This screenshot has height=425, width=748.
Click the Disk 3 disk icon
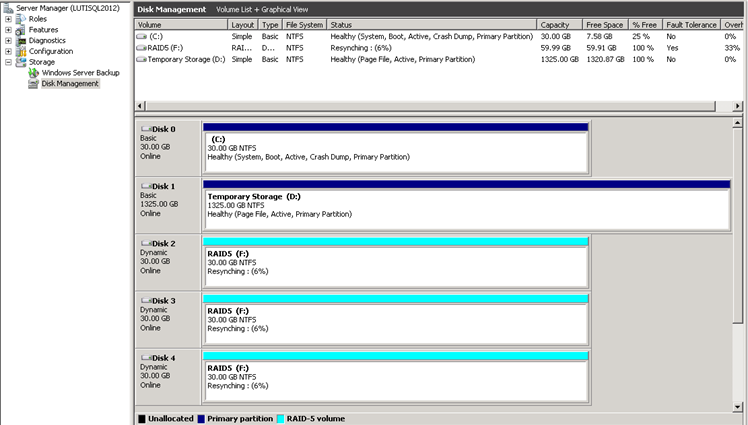(x=146, y=301)
